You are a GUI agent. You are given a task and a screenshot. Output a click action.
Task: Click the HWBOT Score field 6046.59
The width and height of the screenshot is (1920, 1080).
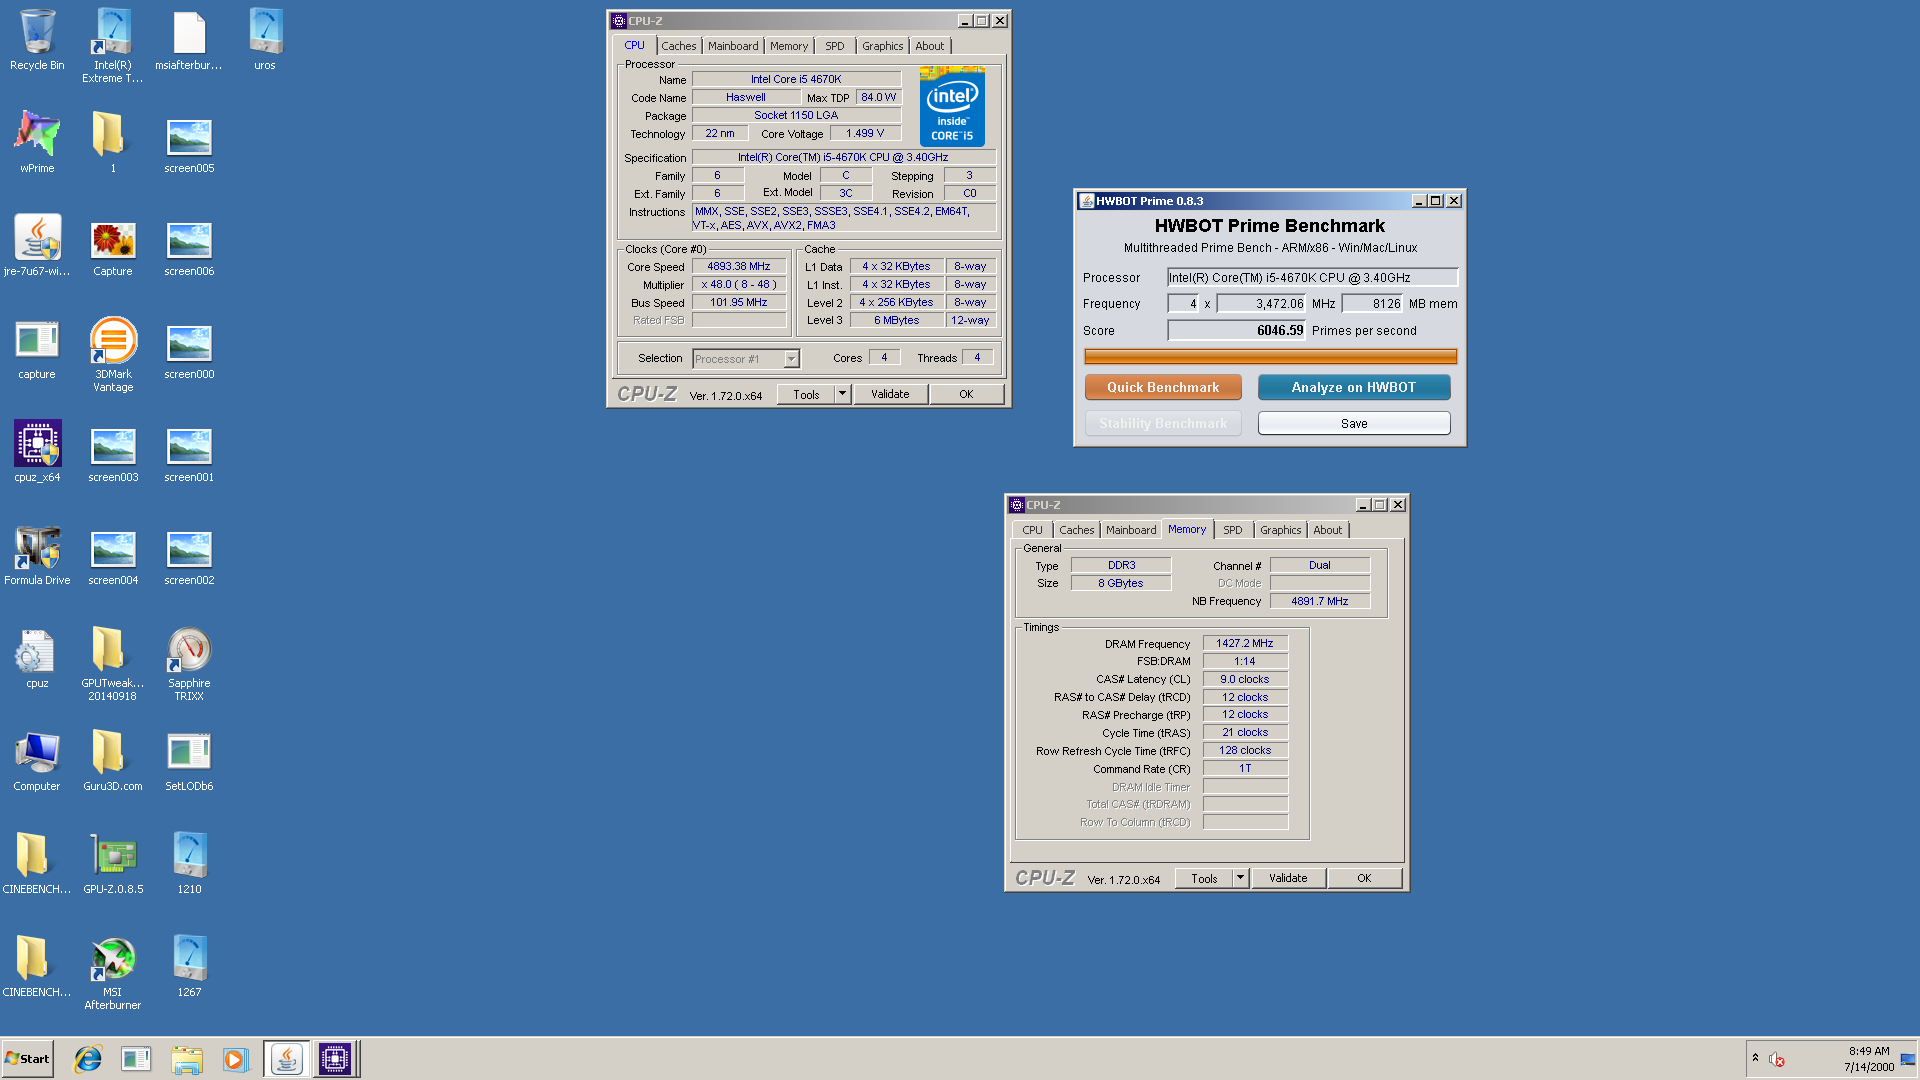point(1237,330)
